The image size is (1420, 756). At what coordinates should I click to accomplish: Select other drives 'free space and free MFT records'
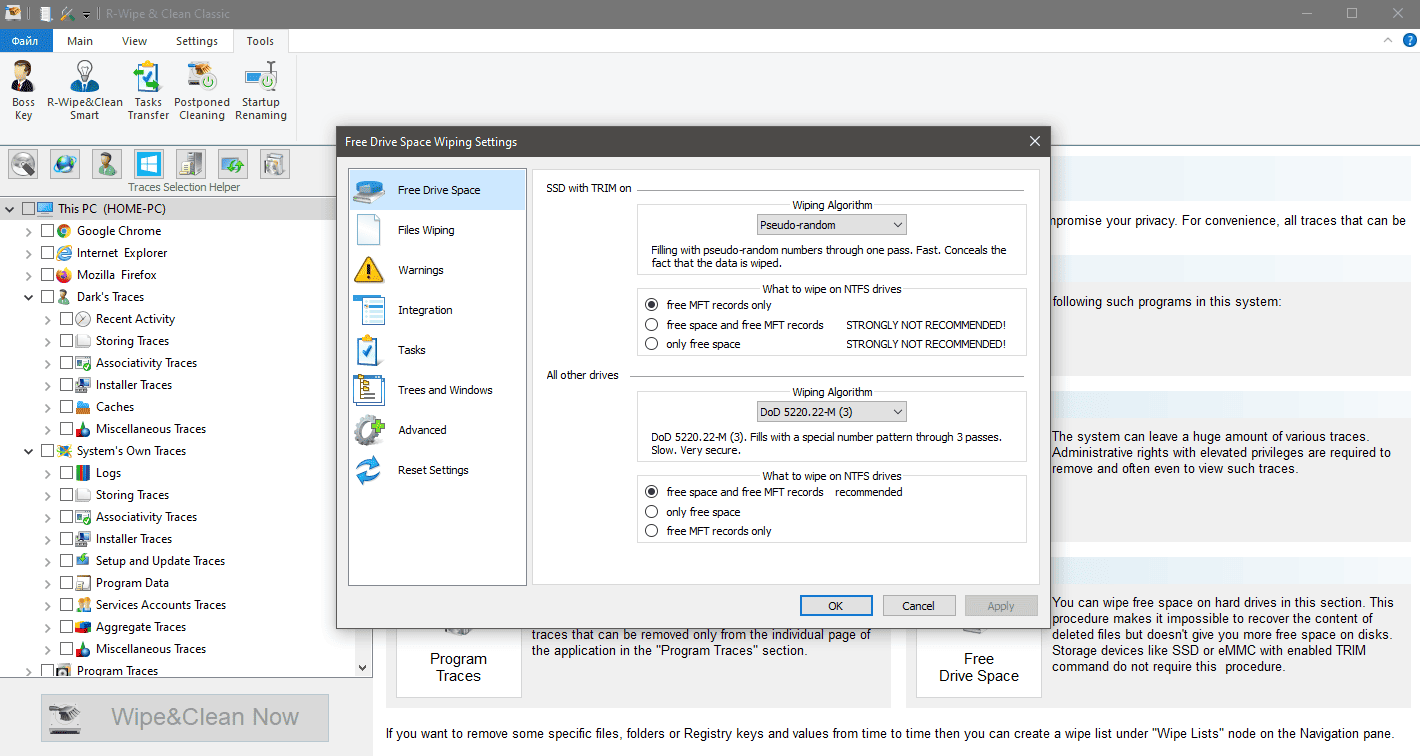(x=652, y=492)
